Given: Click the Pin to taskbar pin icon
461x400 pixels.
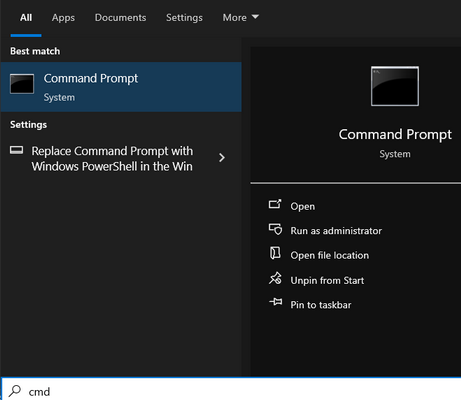Looking at the screenshot, I should 276,302.
